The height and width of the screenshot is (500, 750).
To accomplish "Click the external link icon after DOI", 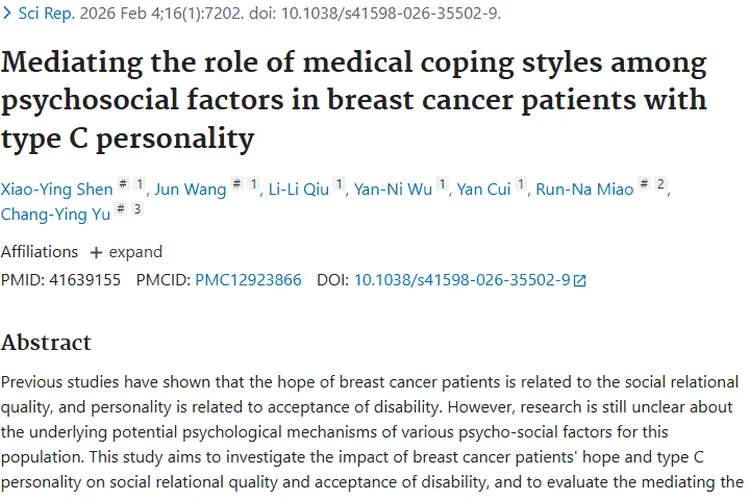I will 580,281.
